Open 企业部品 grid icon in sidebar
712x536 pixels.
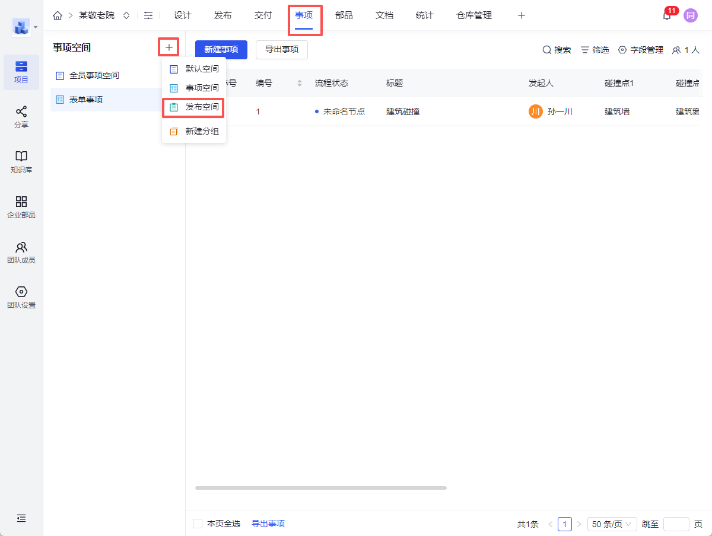pyautogui.click(x=21, y=206)
